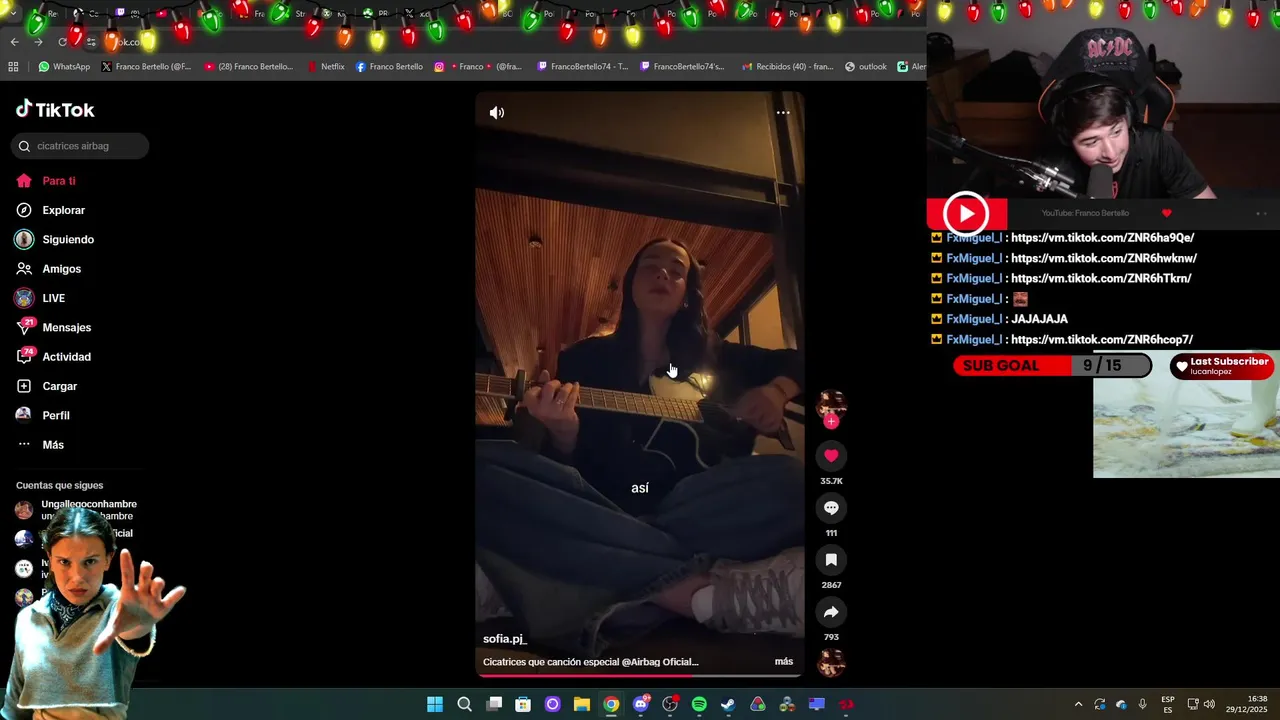Open the Franco Bertello Facebook bookmark
The height and width of the screenshot is (720, 1280).
(x=389, y=67)
